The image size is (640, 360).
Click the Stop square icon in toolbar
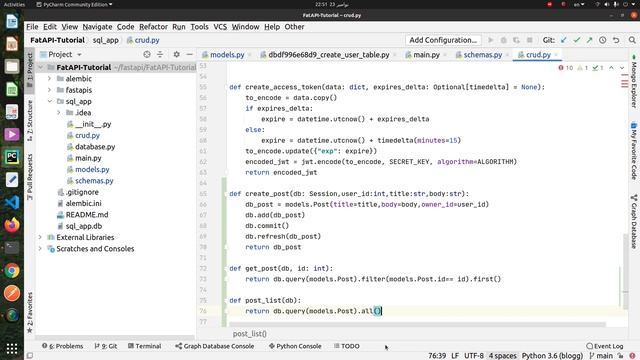coord(529,40)
